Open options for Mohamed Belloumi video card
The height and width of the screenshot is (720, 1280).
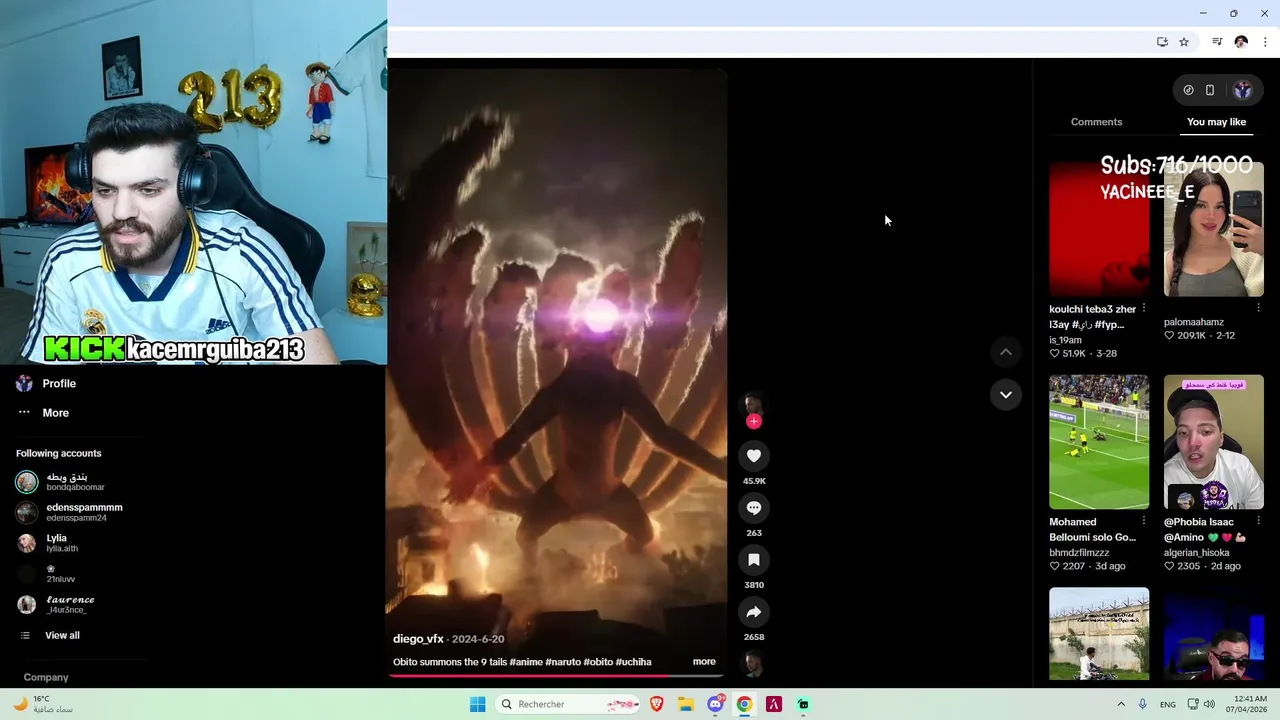(x=1144, y=521)
